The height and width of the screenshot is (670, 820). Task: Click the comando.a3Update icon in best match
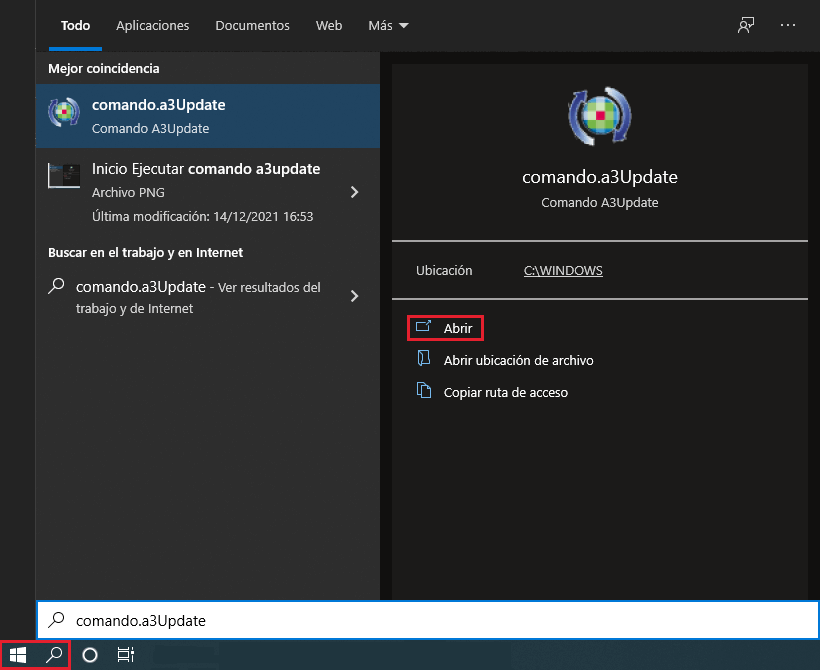pyautogui.click(x=64, y=112)
